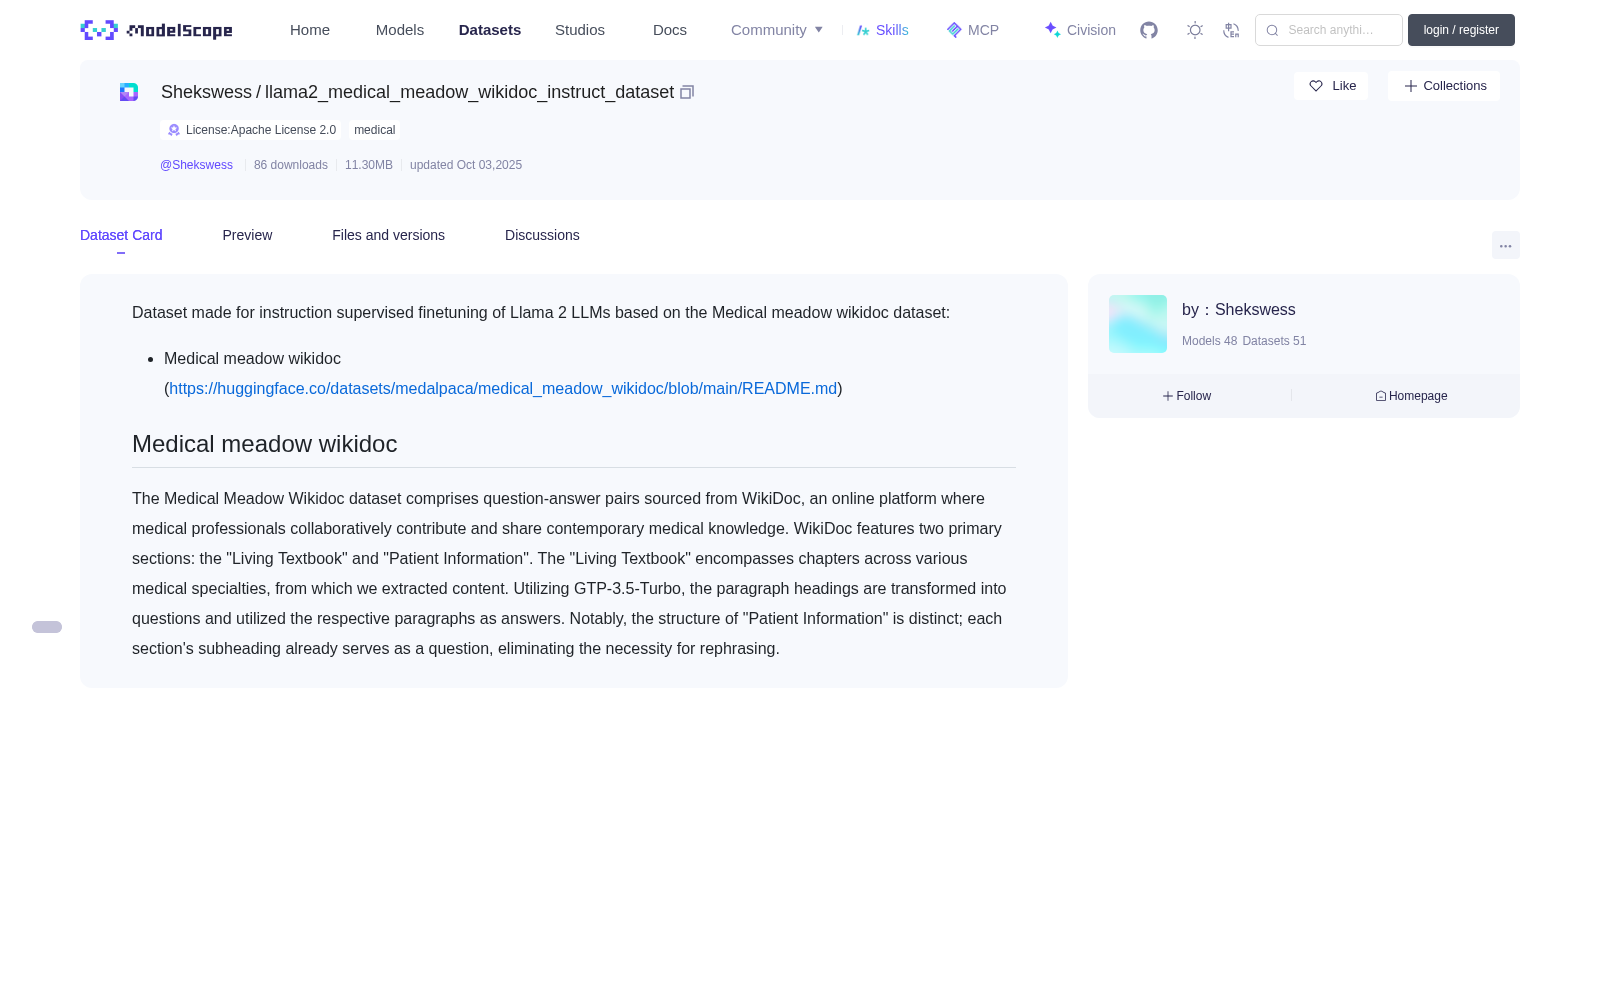Click the medical tag
This screenshot has width=1600, height=1000.
(x=375, y=130)
